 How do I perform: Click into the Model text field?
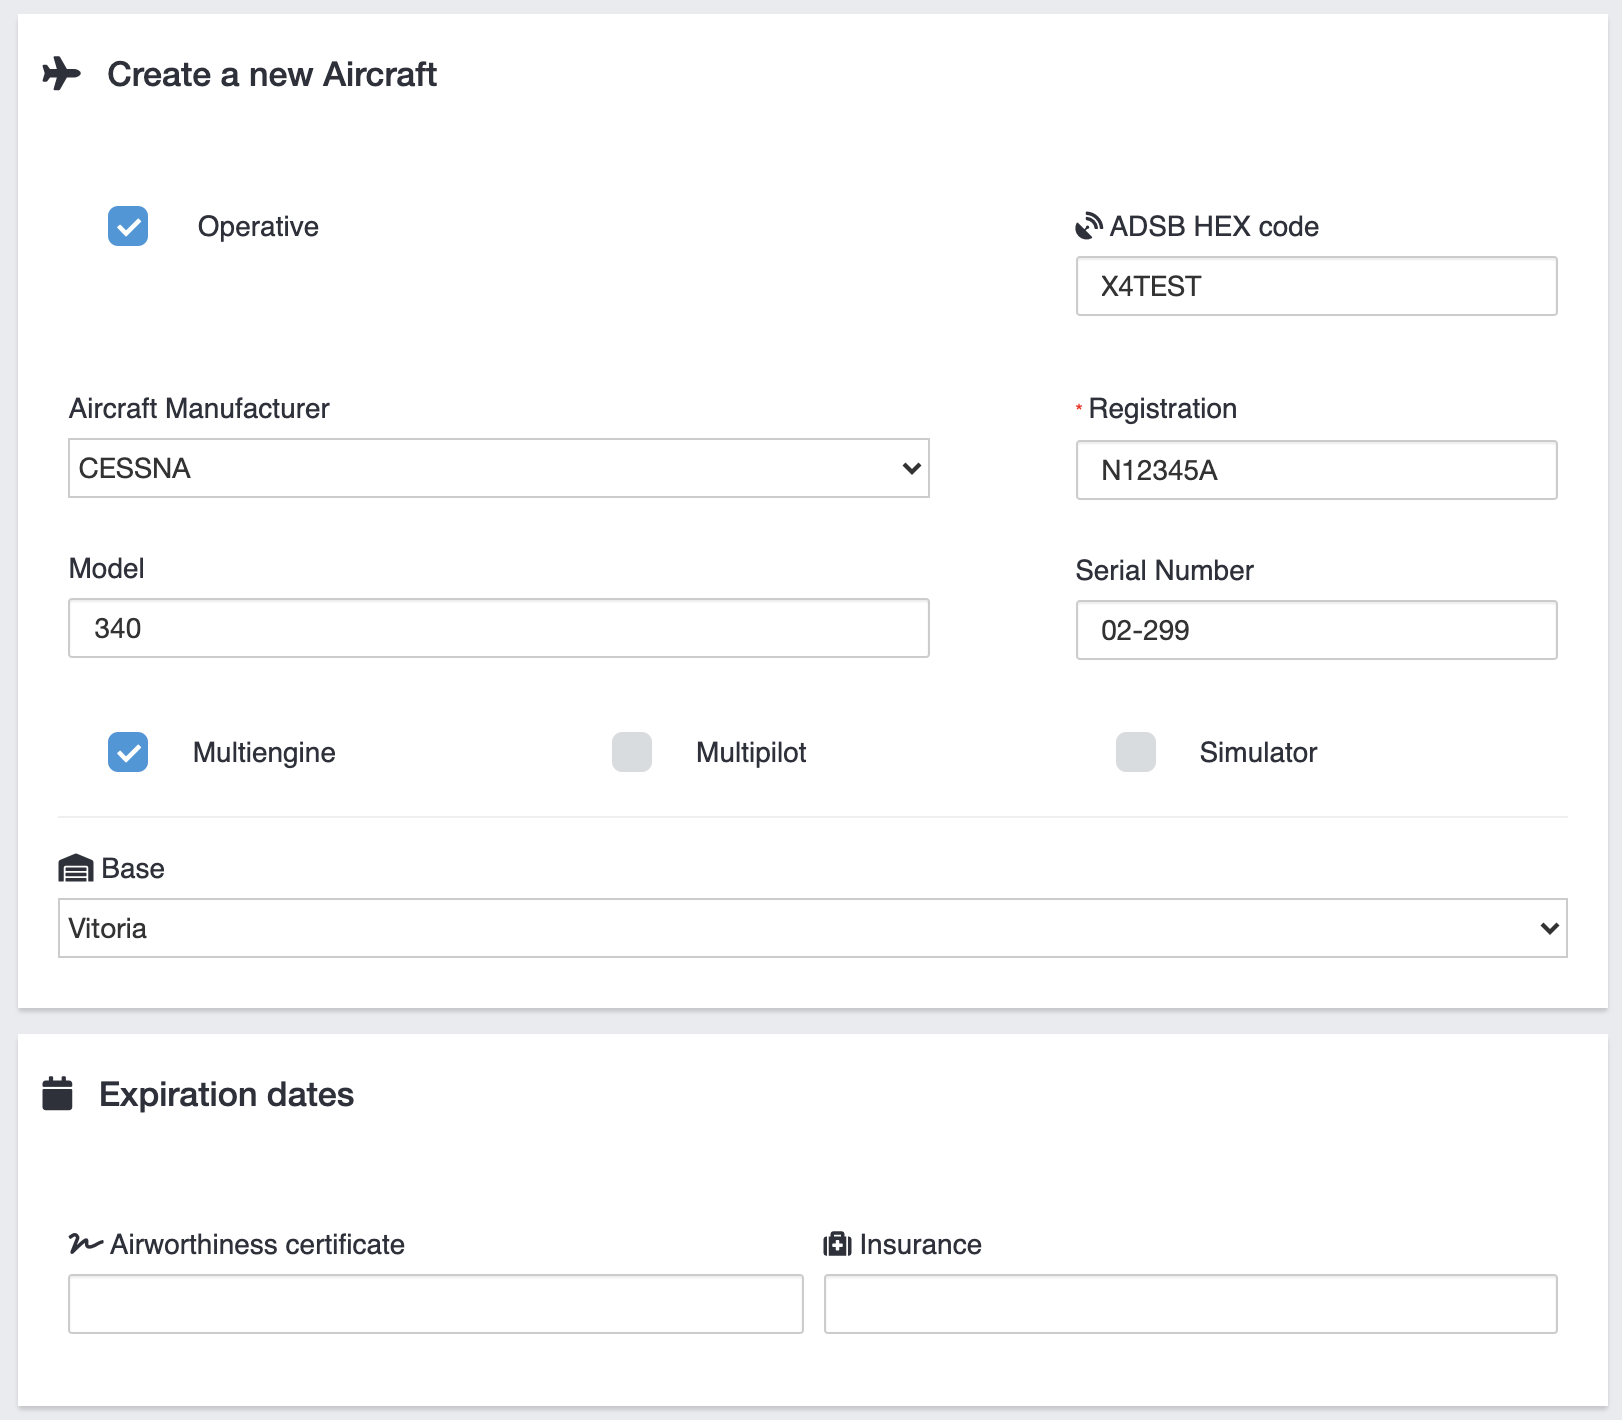point(498,628)
